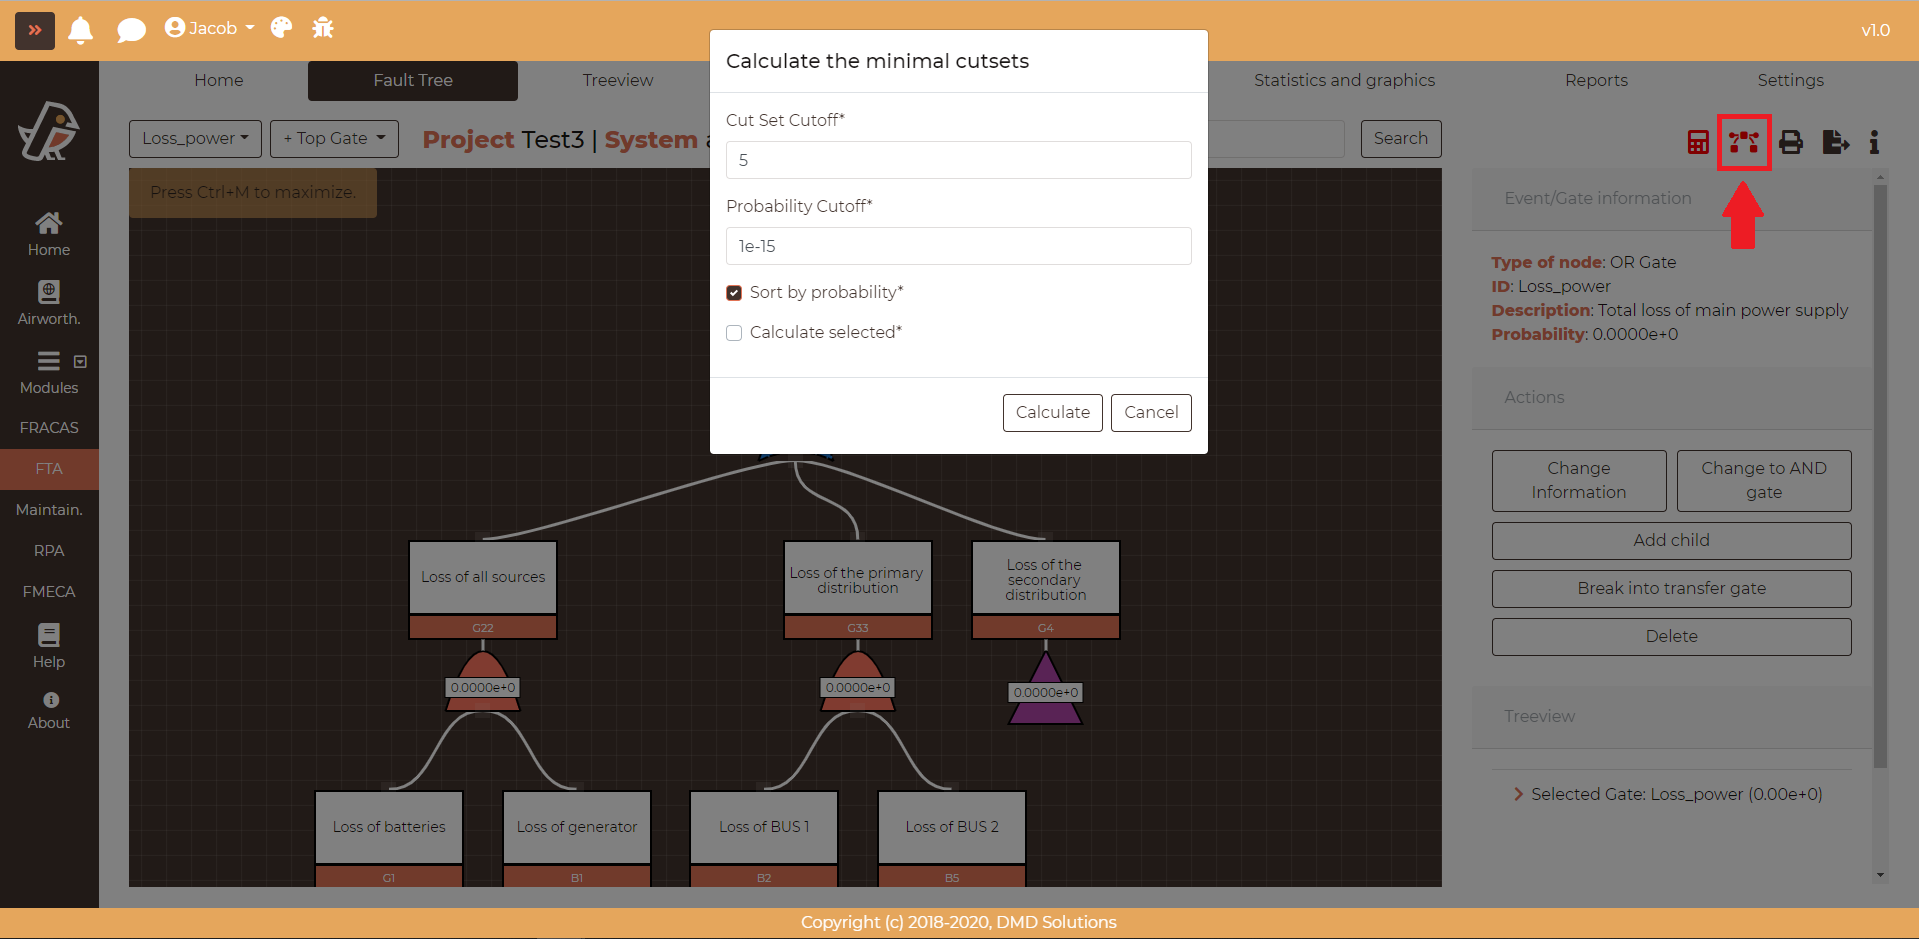
Task: Open the Jacob user dropdown
Action: click(210, 28)
